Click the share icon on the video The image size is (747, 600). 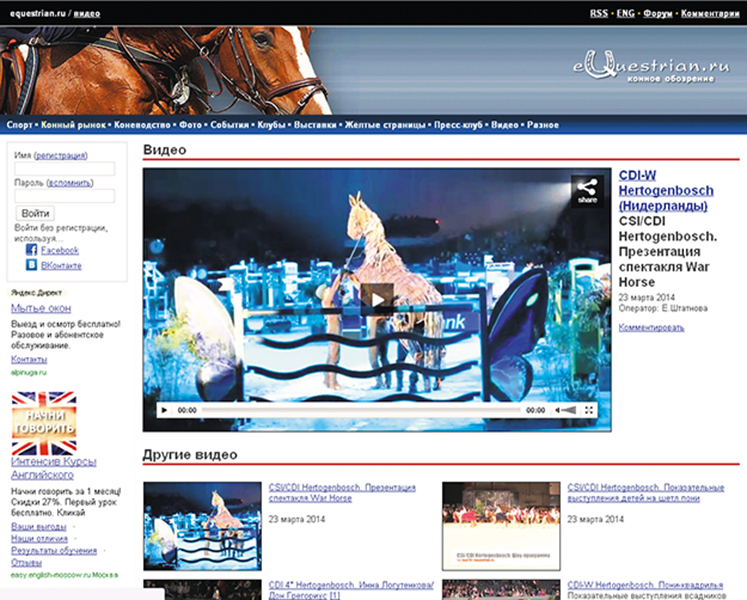point(587,192)
